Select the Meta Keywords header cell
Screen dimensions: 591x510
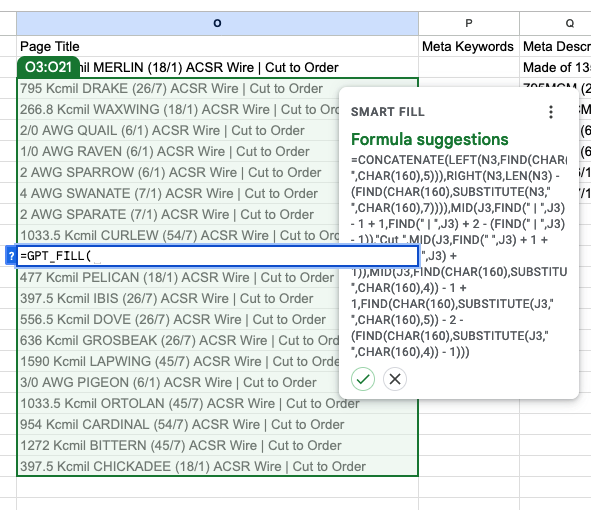469,46
